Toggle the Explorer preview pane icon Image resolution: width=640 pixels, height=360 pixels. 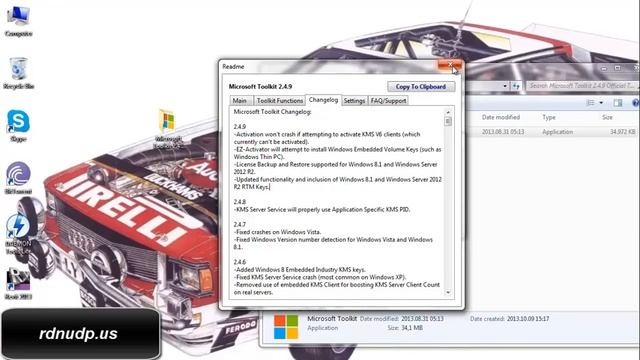tap(618, 102)
